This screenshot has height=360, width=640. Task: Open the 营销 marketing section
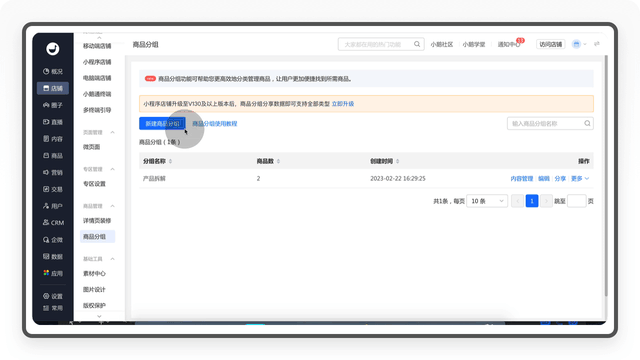53,172
